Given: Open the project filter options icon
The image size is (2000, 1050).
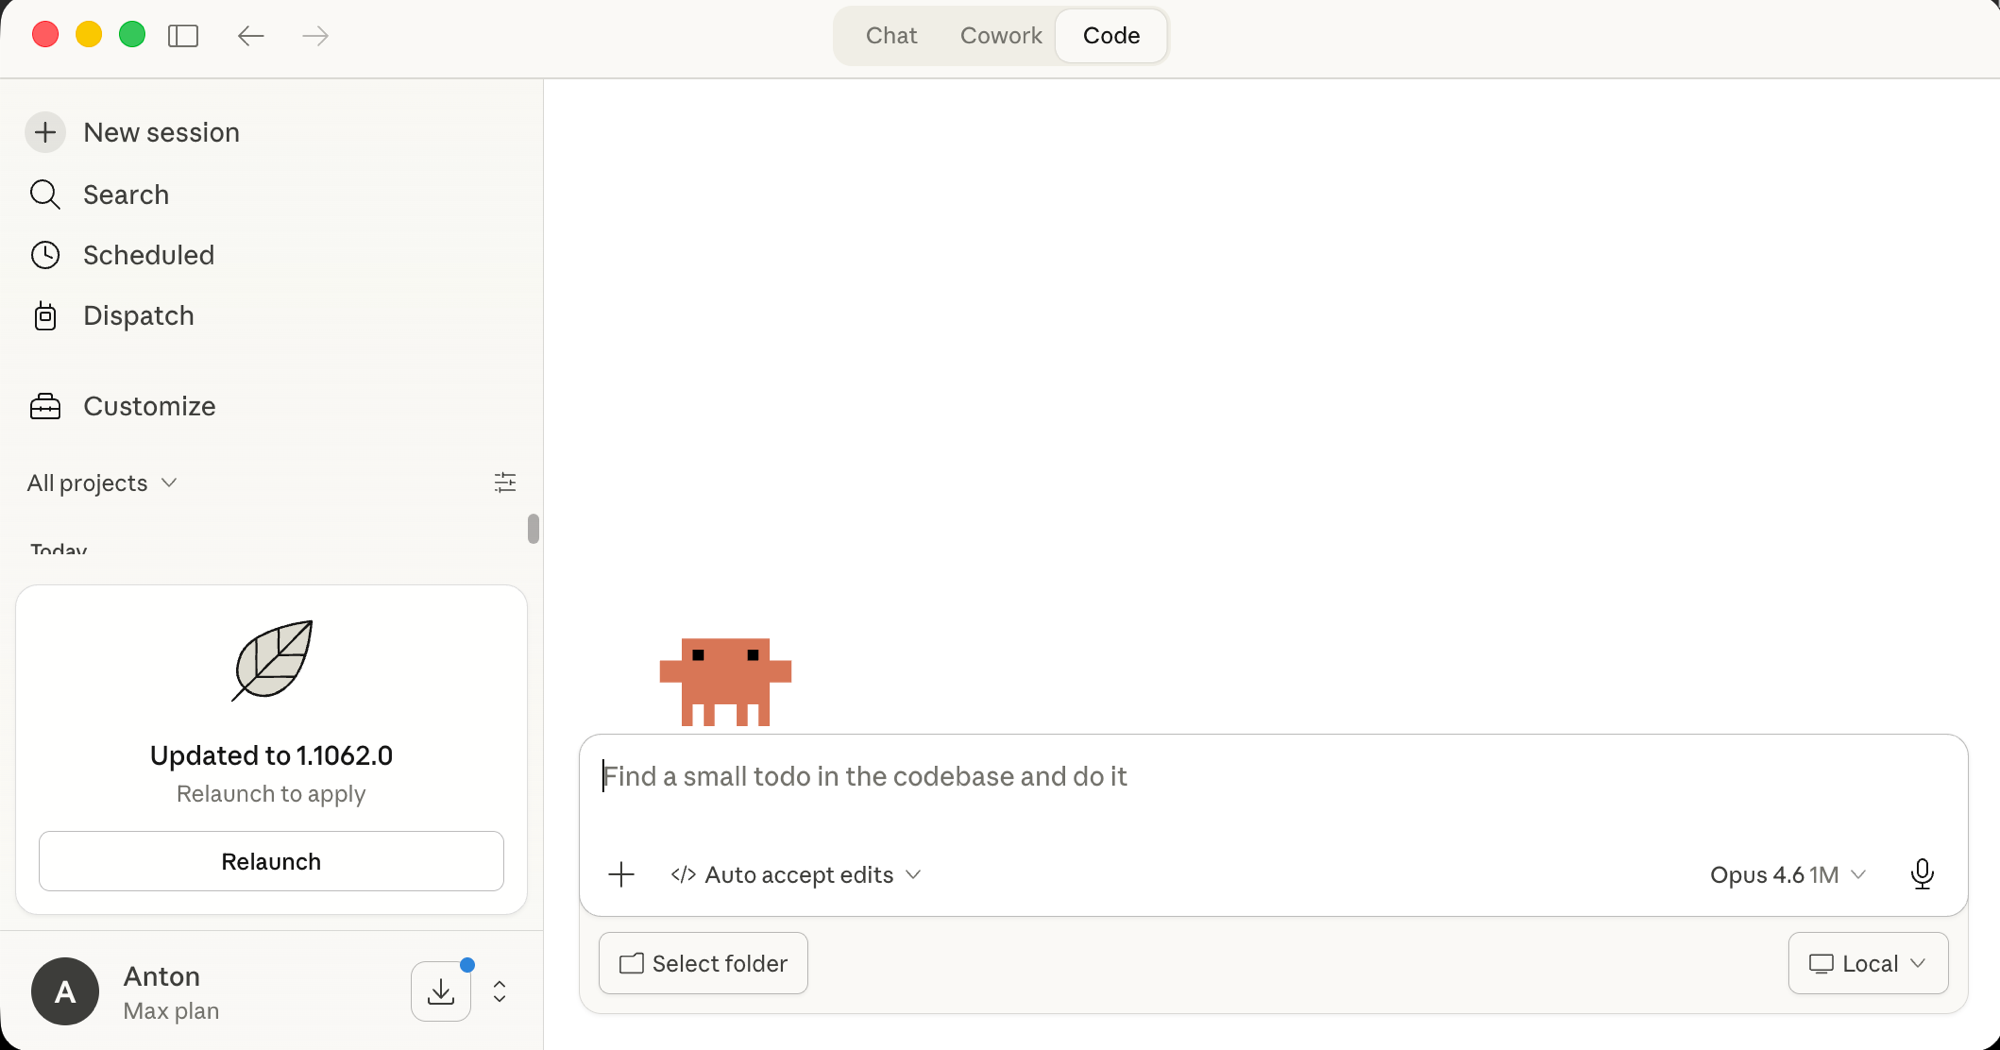Looking at the screenshot, I should (x=505, y=482).
